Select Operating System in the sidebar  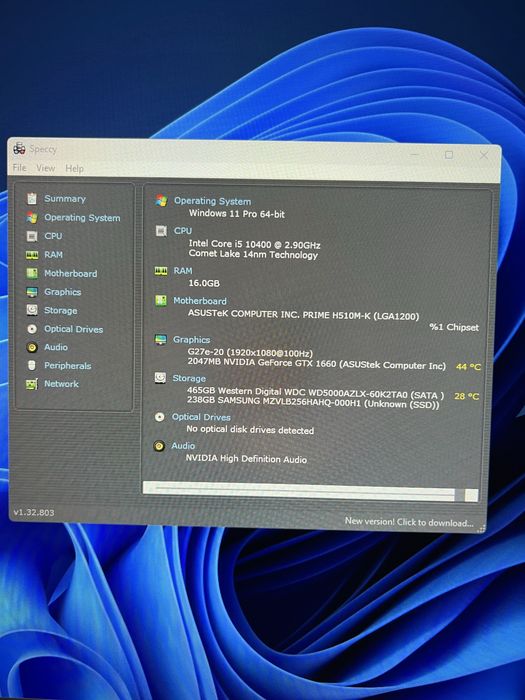pyautogui.click(x=82, y=218)
